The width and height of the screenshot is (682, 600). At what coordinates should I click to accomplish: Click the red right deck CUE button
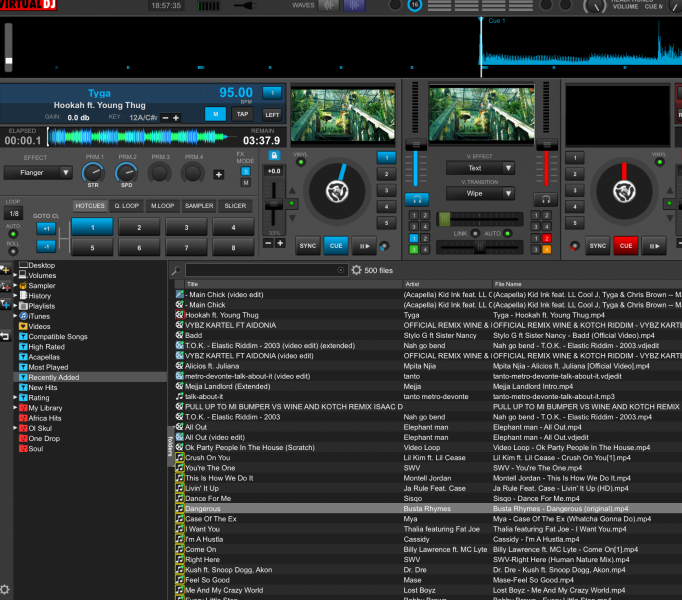(x=626, y=246)
